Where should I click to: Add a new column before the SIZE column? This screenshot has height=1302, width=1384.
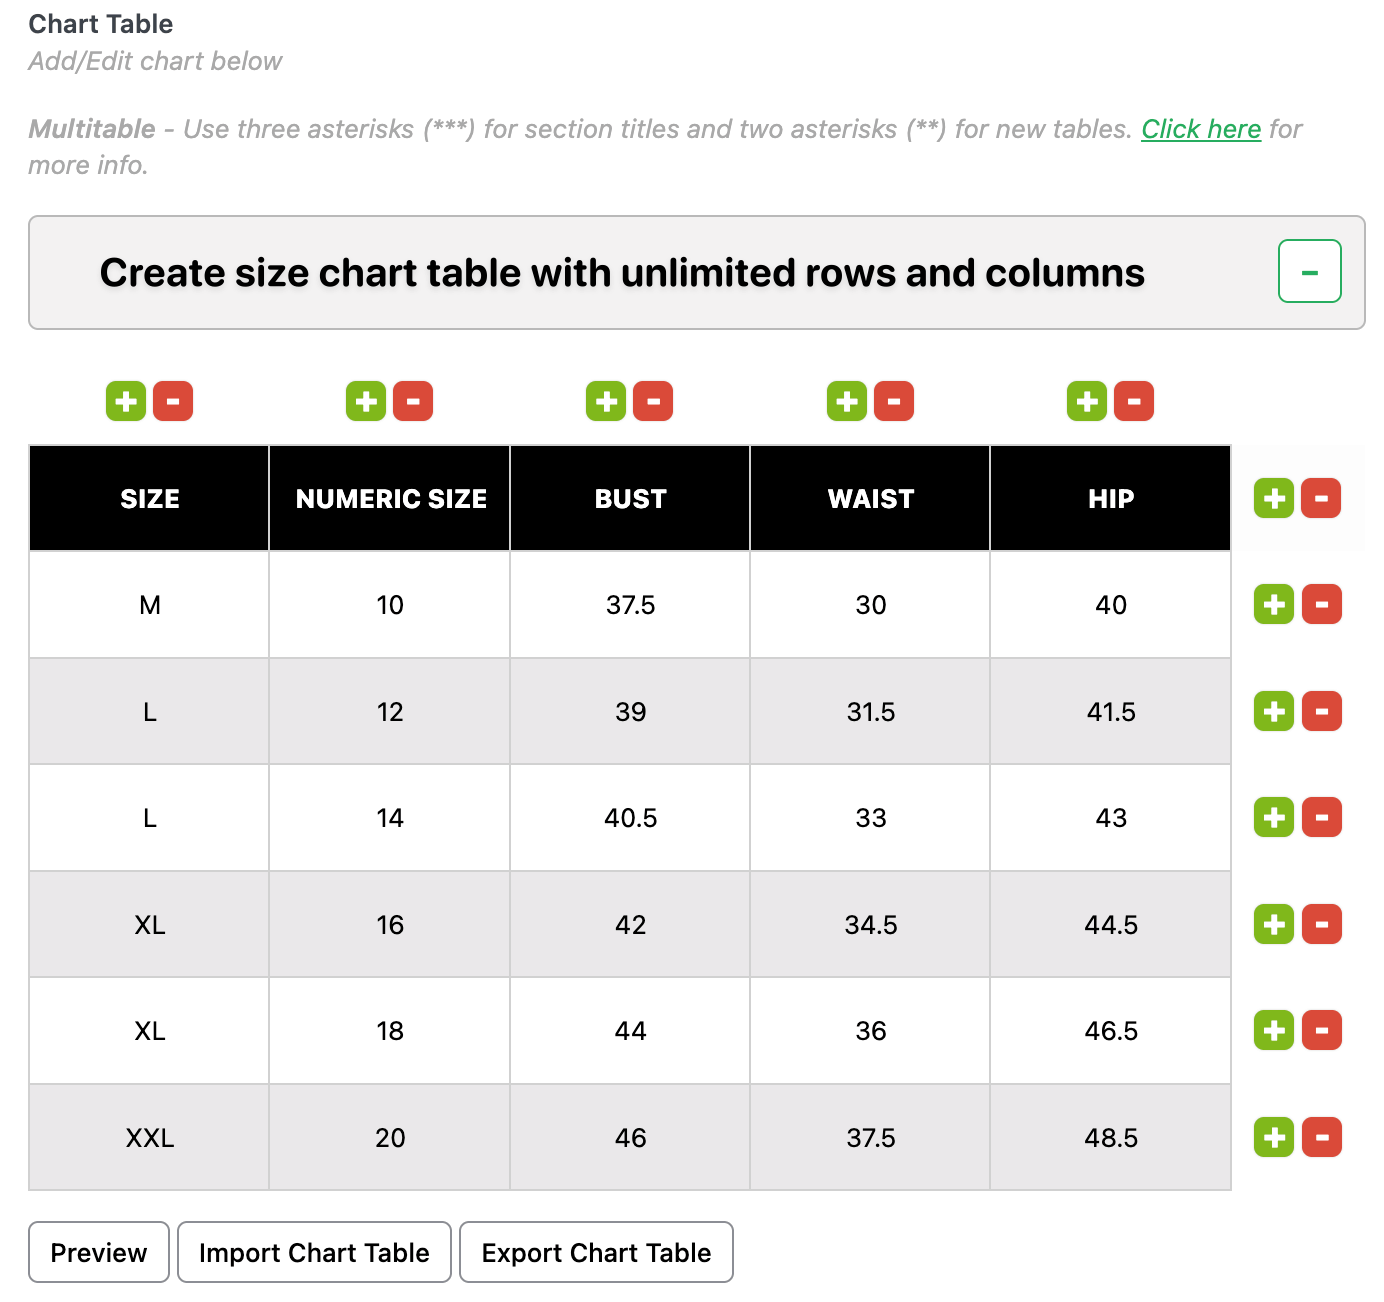click(125, 400)
